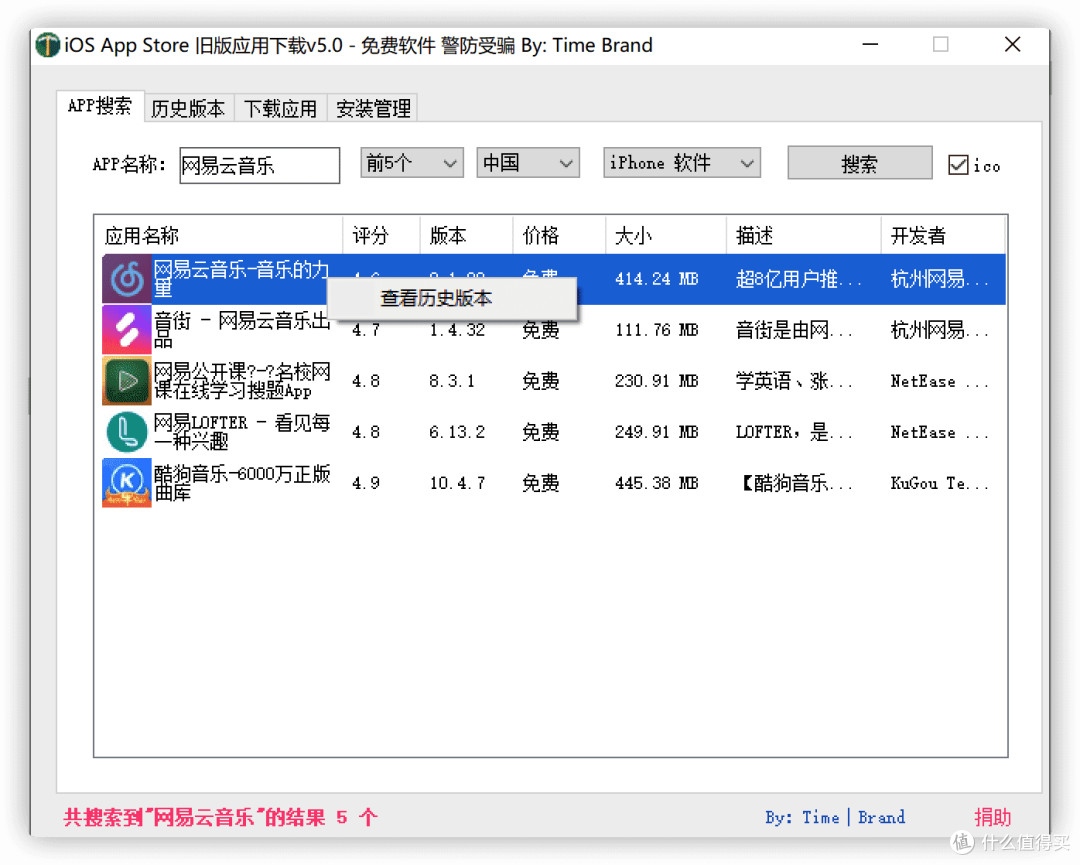Switch to the 历史版本 tab

point(189,108)
